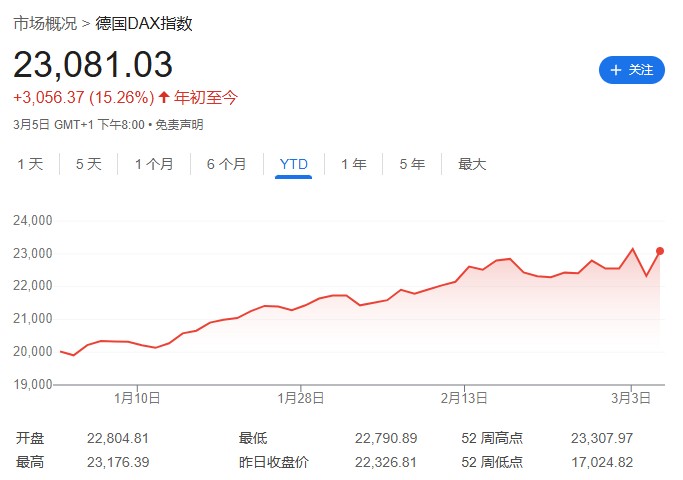Click the 2月13日 date axis label
The width and height of the screenshot is (683, 480).
pos(464,398)
